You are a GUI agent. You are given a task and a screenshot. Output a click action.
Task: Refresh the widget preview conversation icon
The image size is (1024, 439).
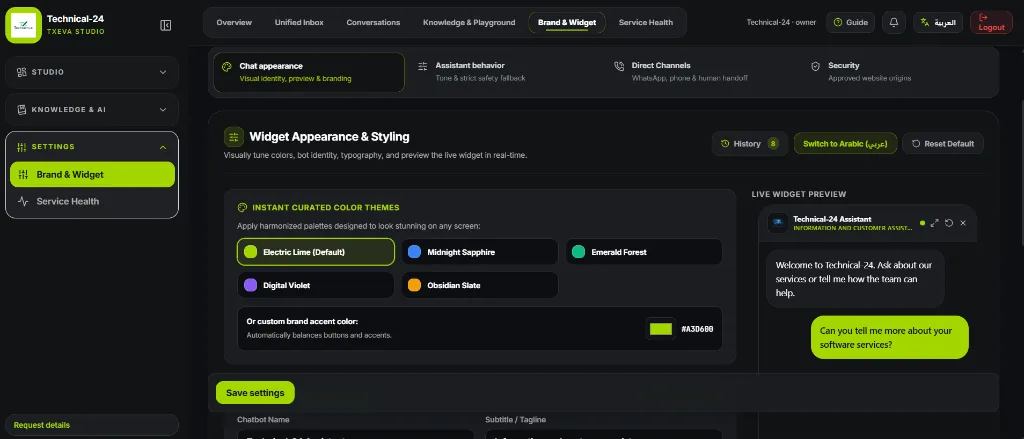point(949,223)
